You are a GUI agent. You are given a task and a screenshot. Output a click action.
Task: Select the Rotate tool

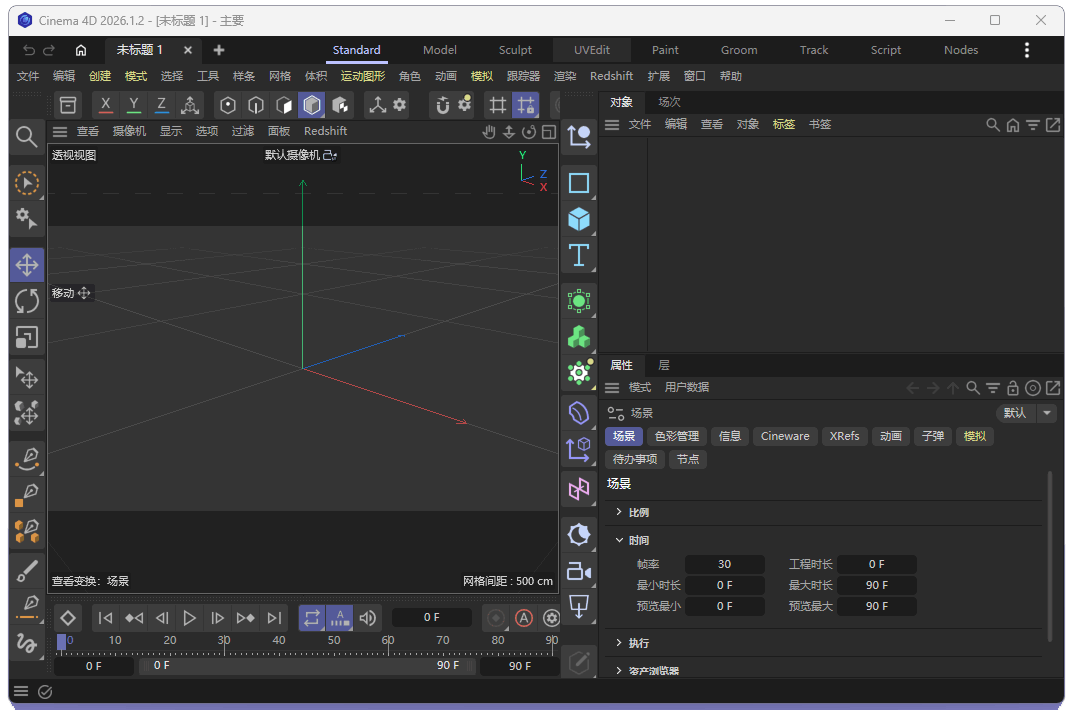pyautogui.click(x=27, y=301)
